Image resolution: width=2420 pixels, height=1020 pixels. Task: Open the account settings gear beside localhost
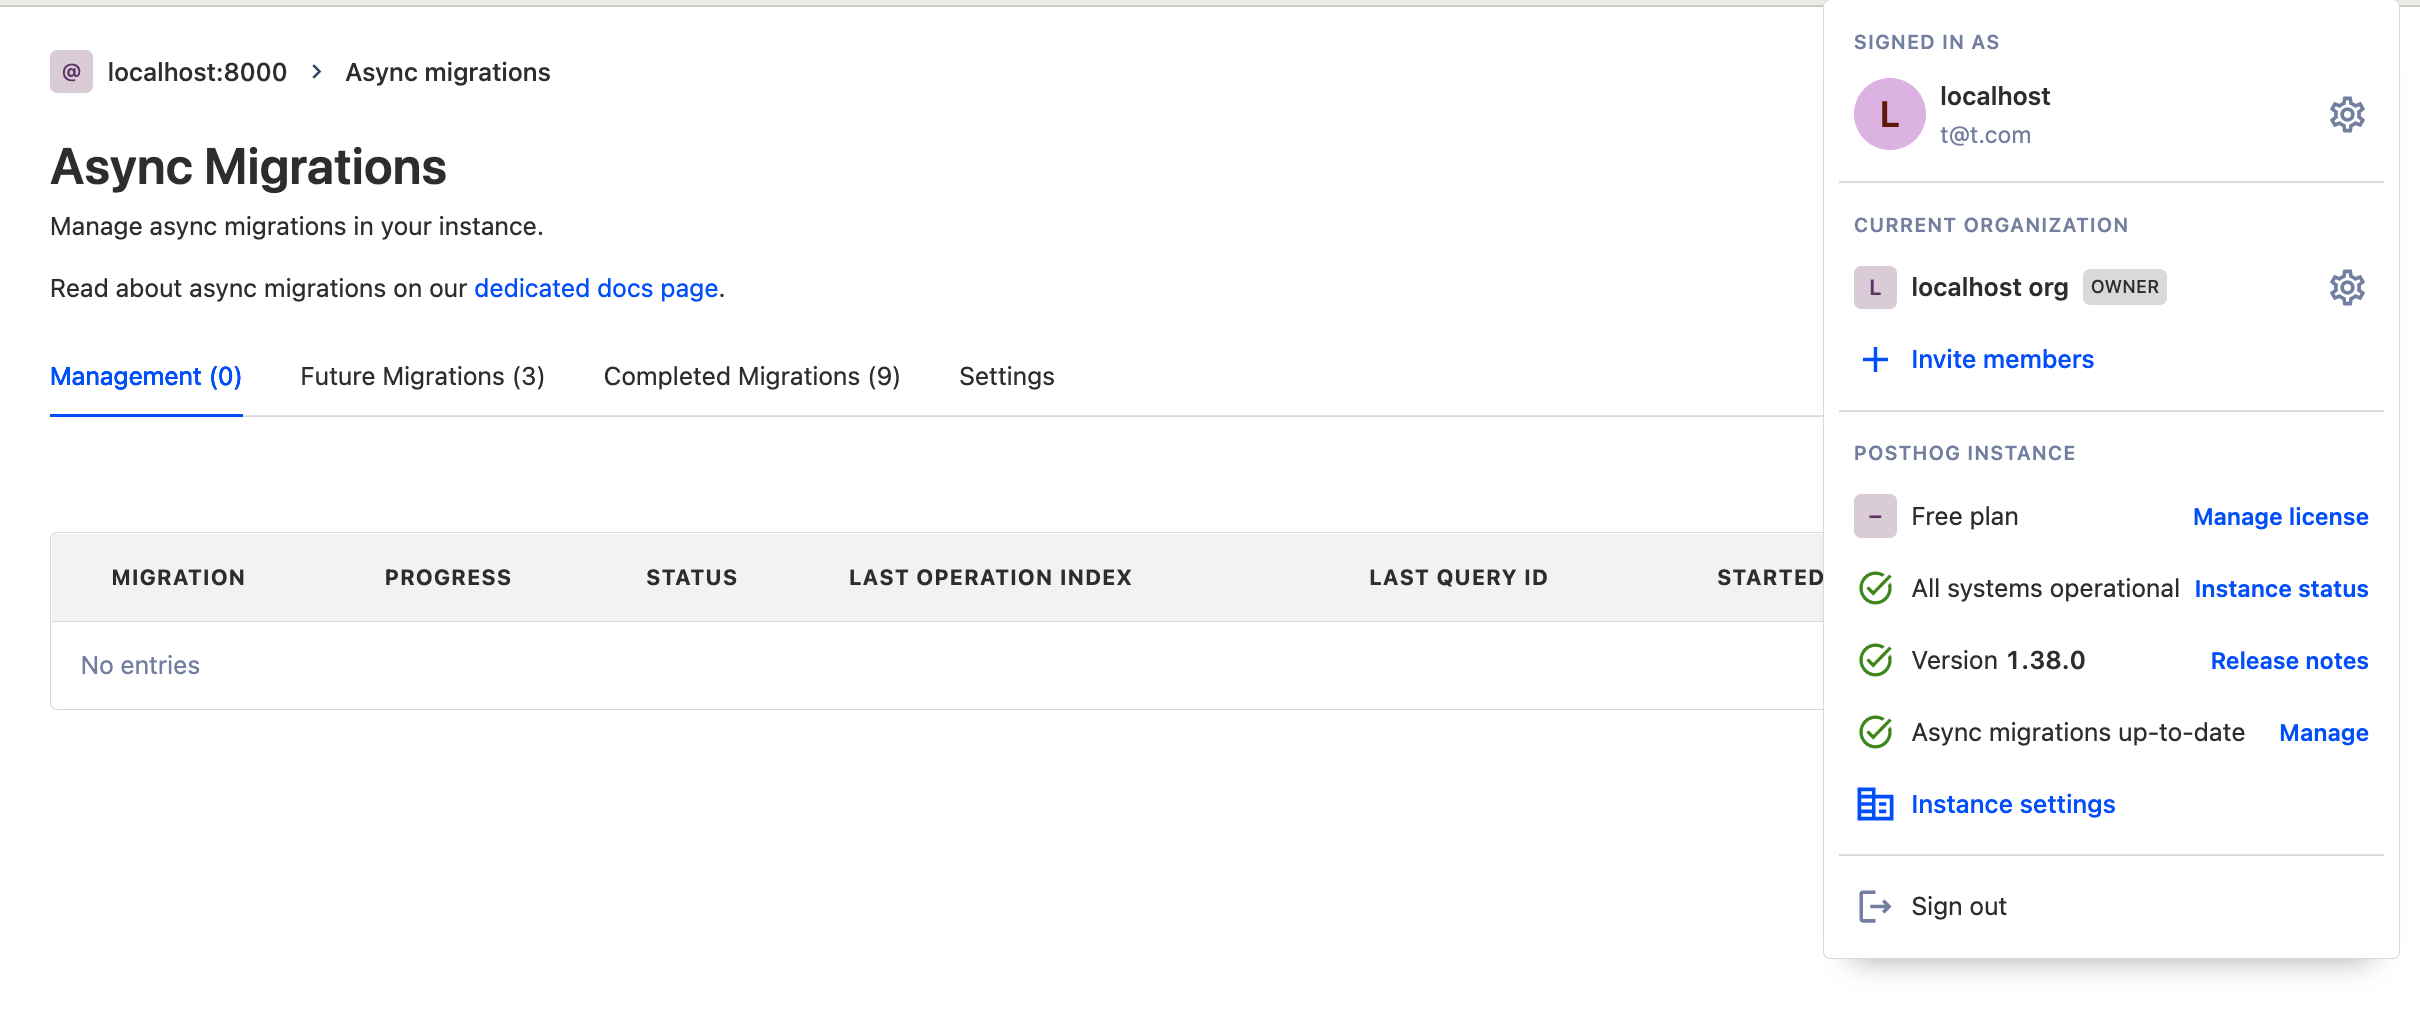click(x=2347, y=113)
